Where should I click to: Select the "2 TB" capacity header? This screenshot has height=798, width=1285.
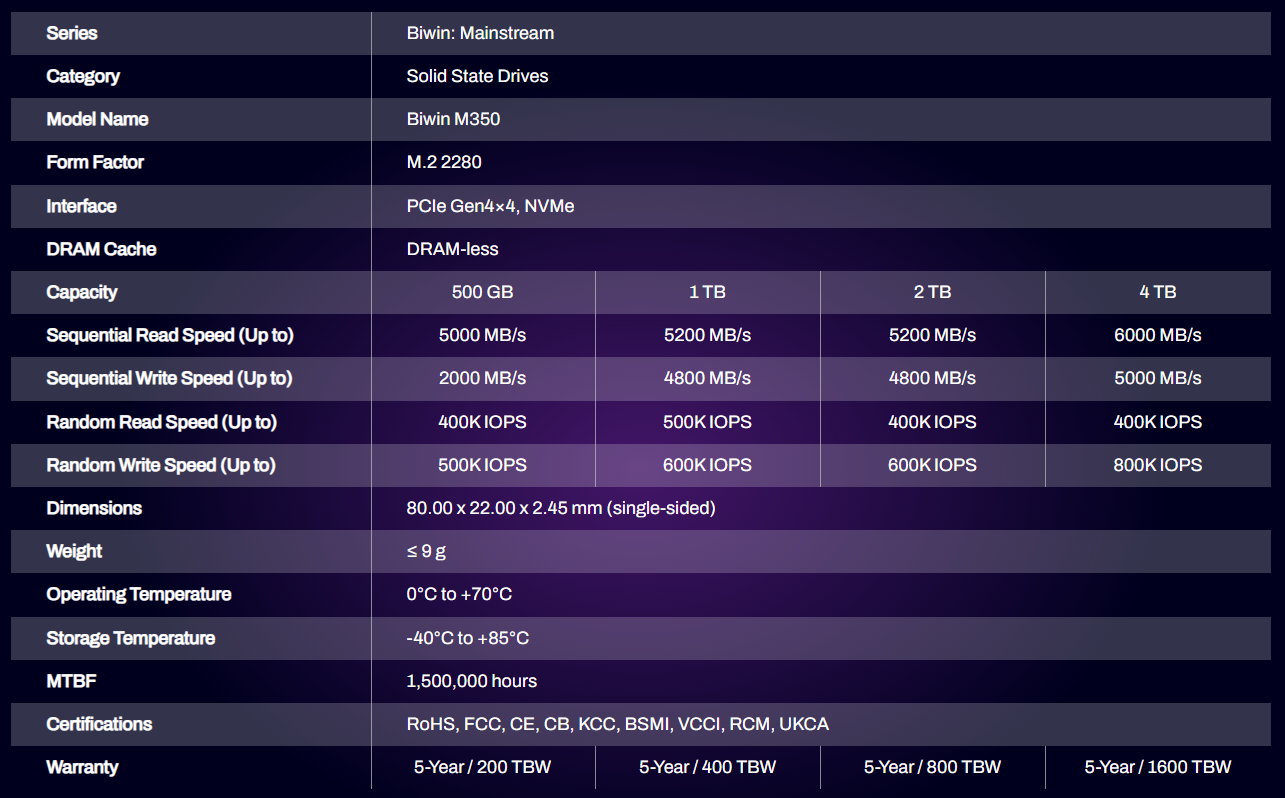(x=933, y=292)
